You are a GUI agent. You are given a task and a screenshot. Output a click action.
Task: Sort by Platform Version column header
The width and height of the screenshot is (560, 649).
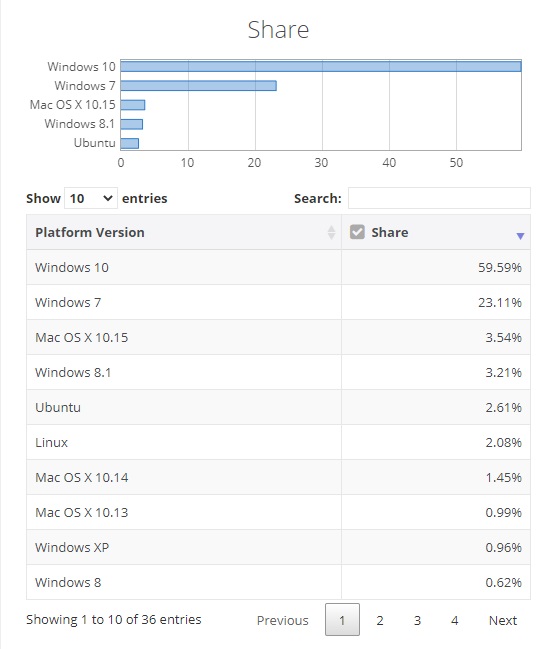(x=184, y=232)
